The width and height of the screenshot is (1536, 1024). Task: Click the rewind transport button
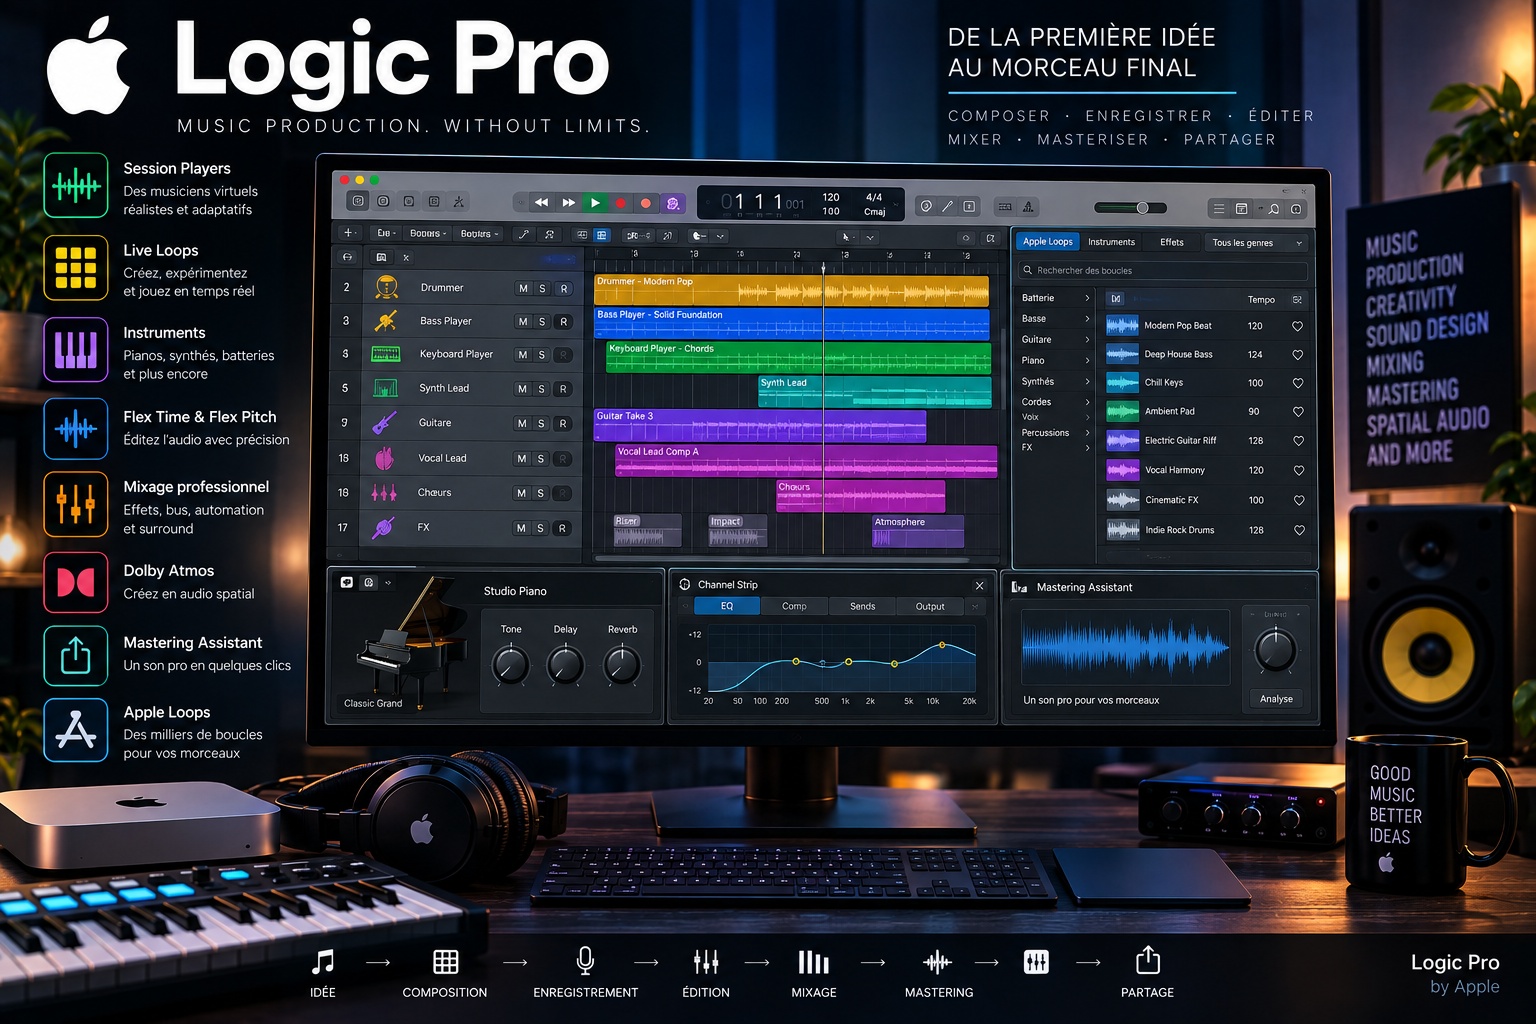click(x=541, y=203)
